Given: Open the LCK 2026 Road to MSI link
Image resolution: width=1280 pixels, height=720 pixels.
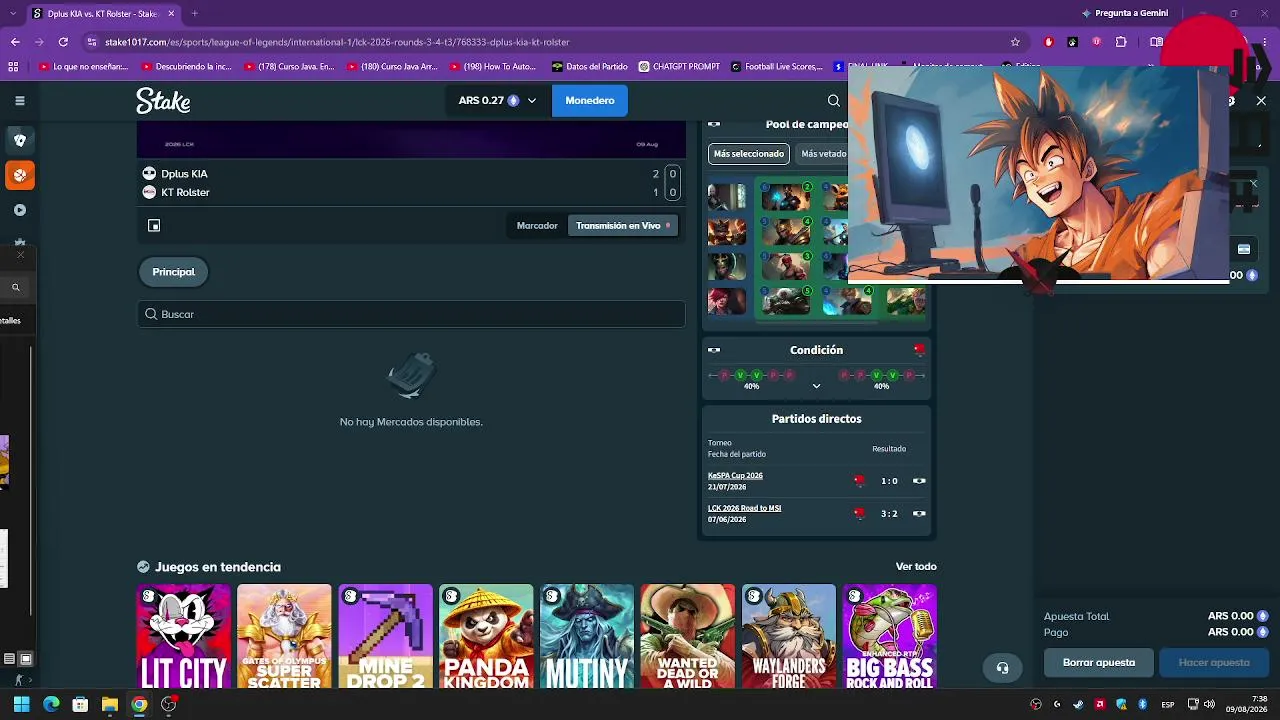Looking at the screenshot, I should (744, 508).
